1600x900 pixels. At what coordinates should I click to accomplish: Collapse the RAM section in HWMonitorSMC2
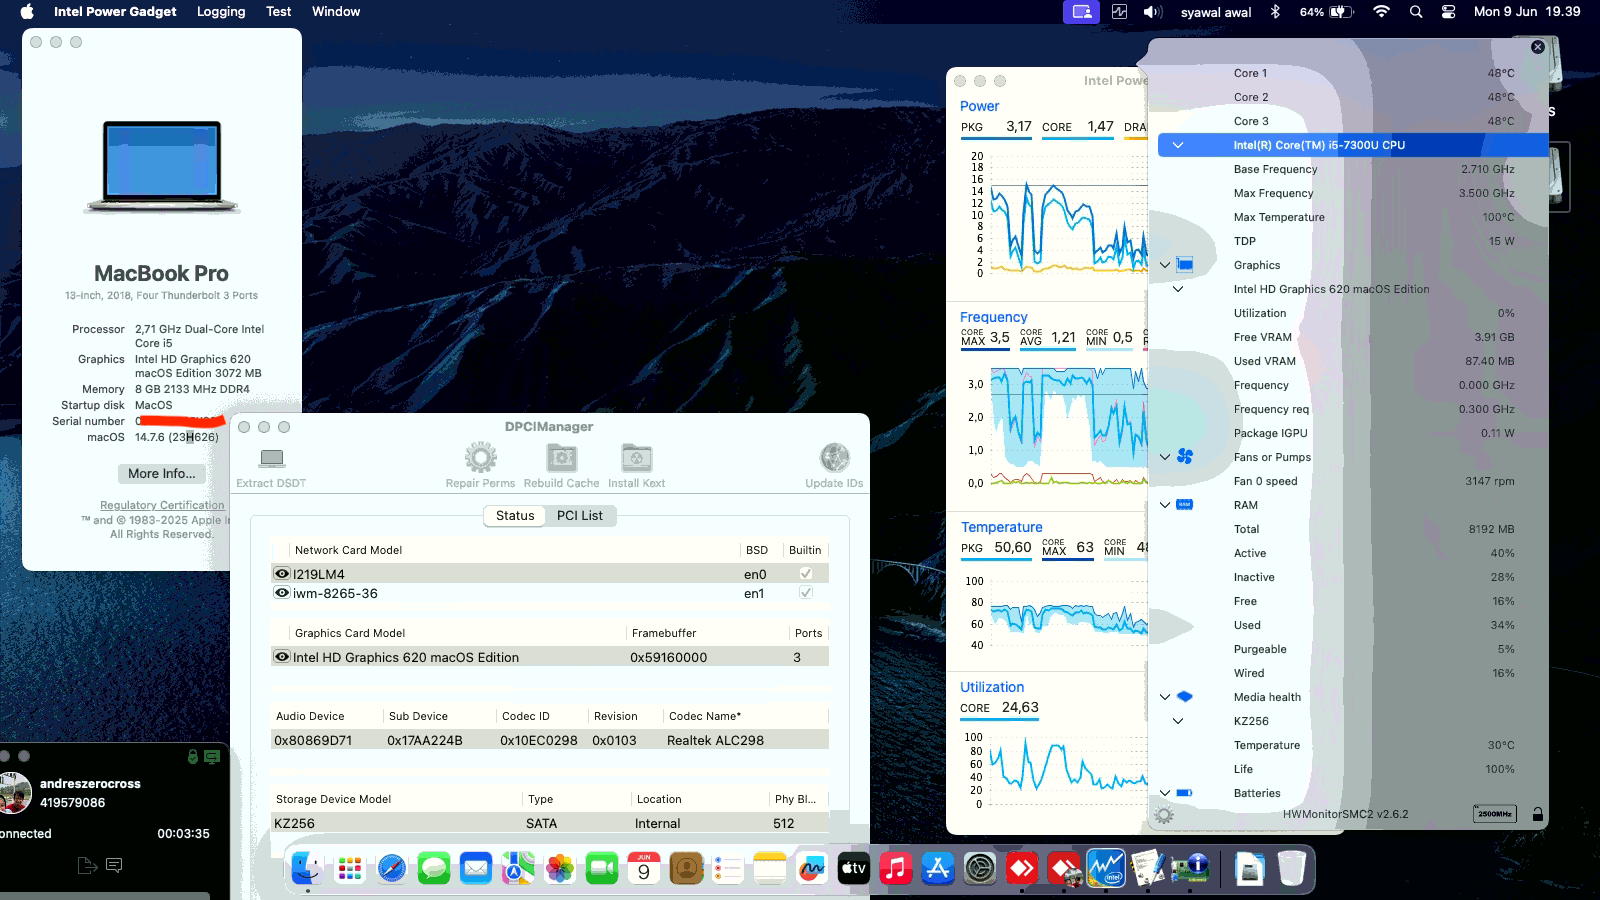pos(1164,505)
